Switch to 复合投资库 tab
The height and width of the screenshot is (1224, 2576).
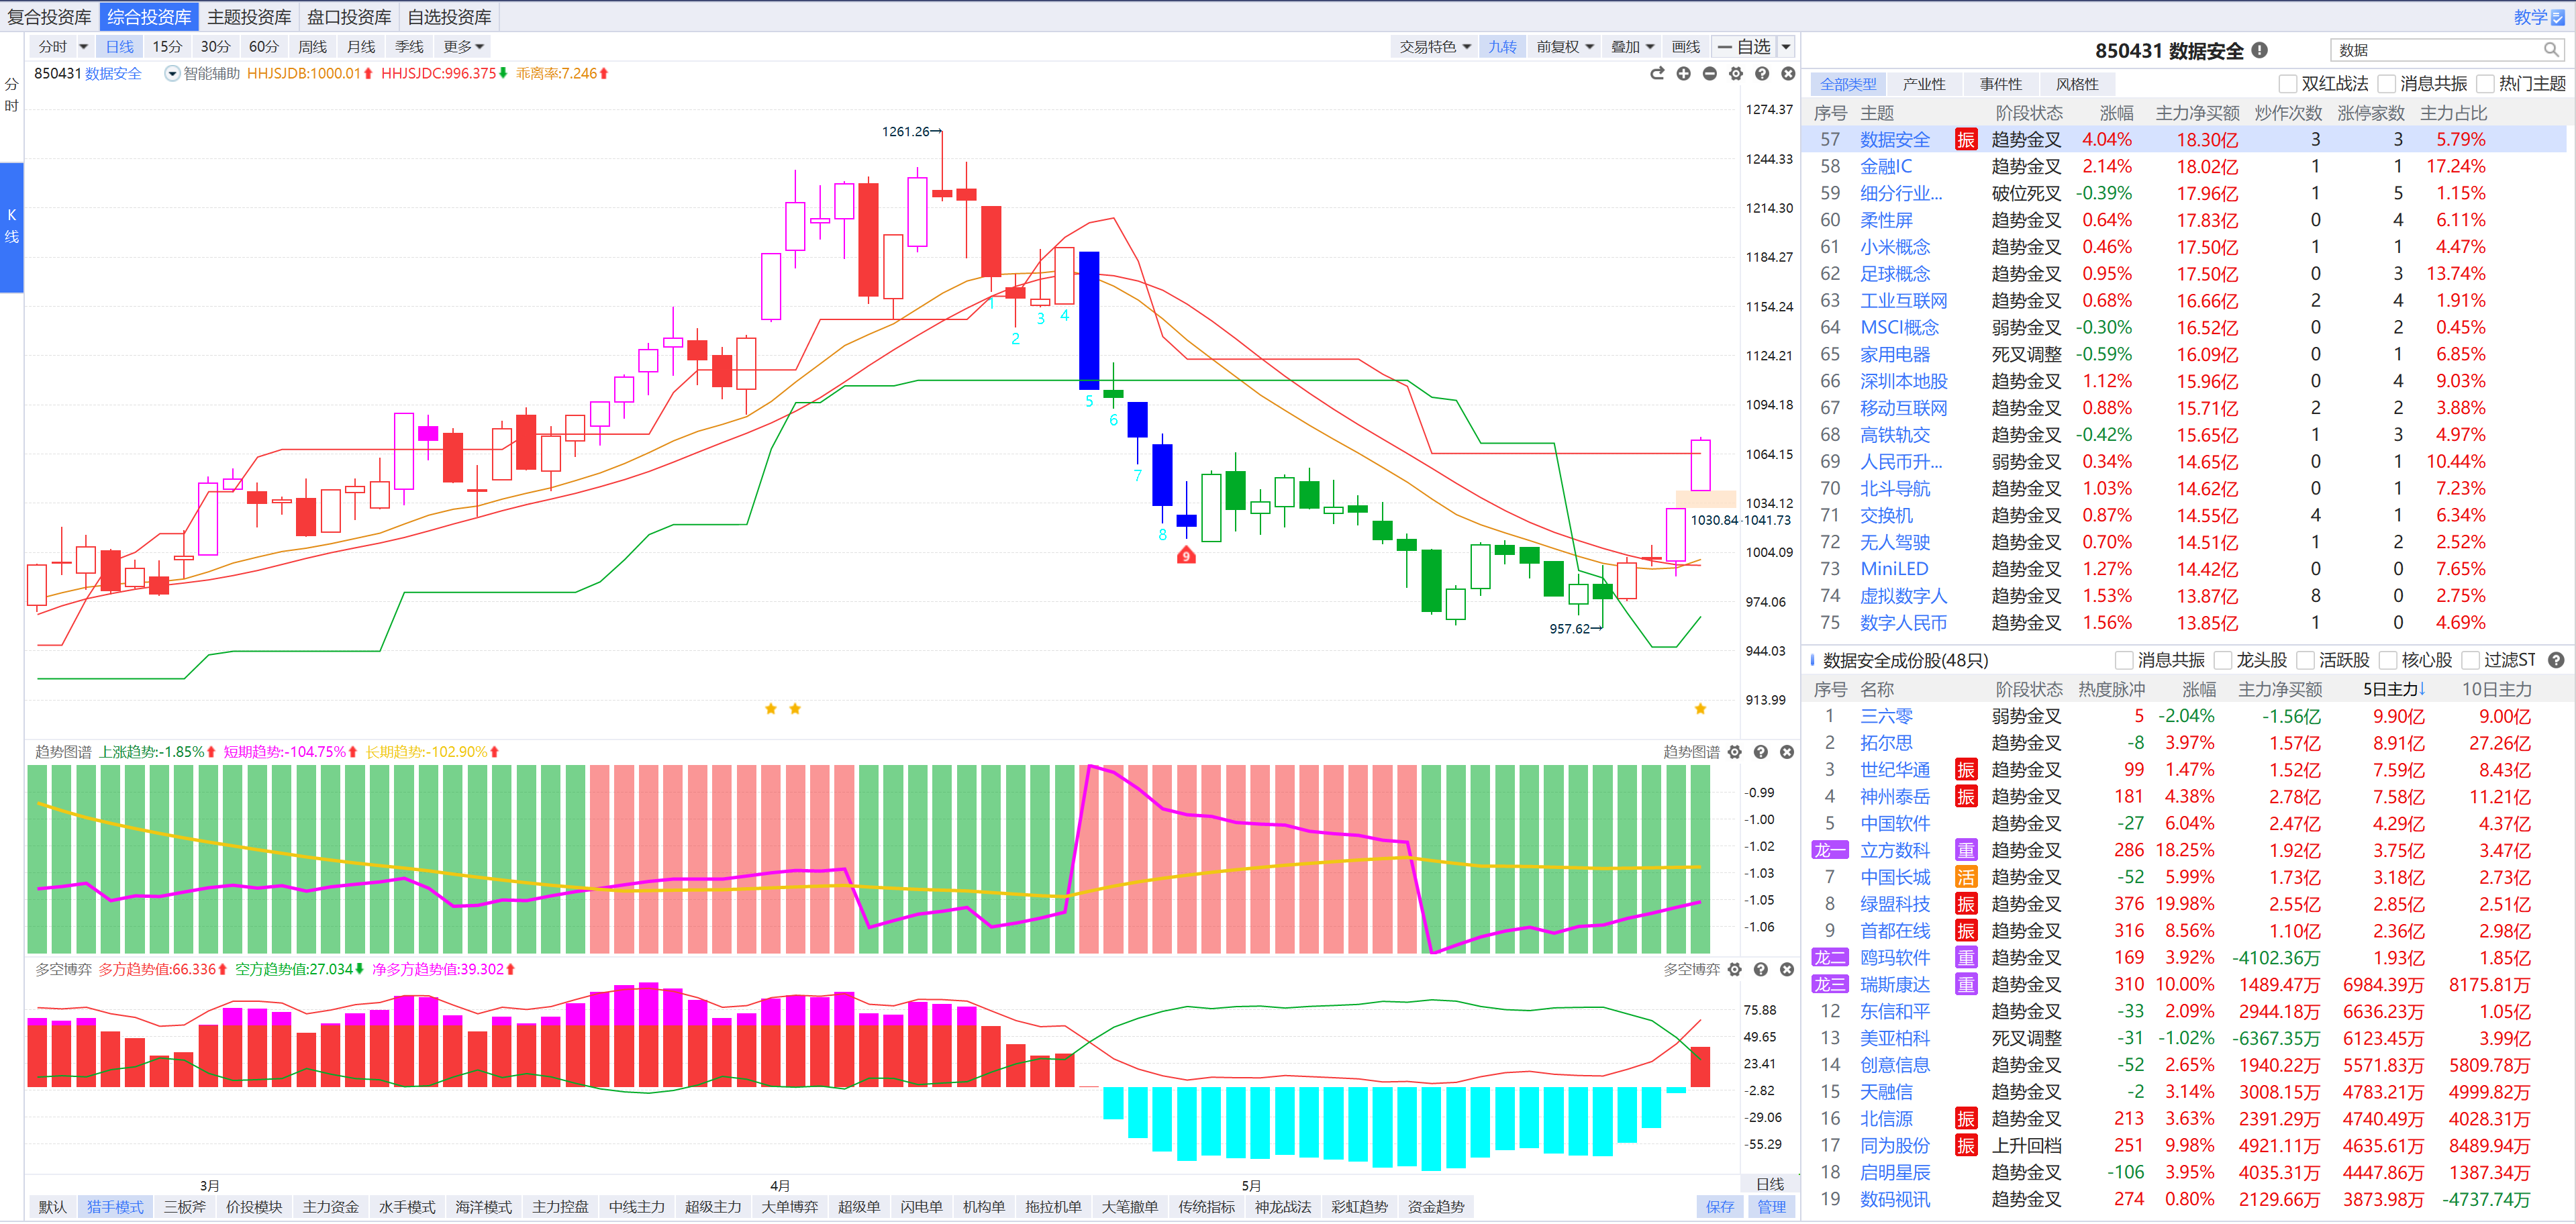coord(49,17)
